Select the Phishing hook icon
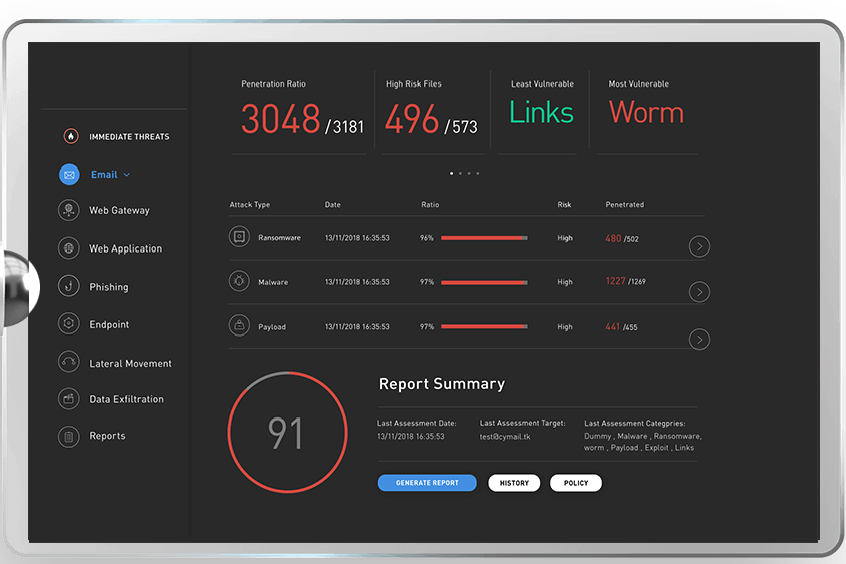 pyautogui.click(x=69, y=287)
